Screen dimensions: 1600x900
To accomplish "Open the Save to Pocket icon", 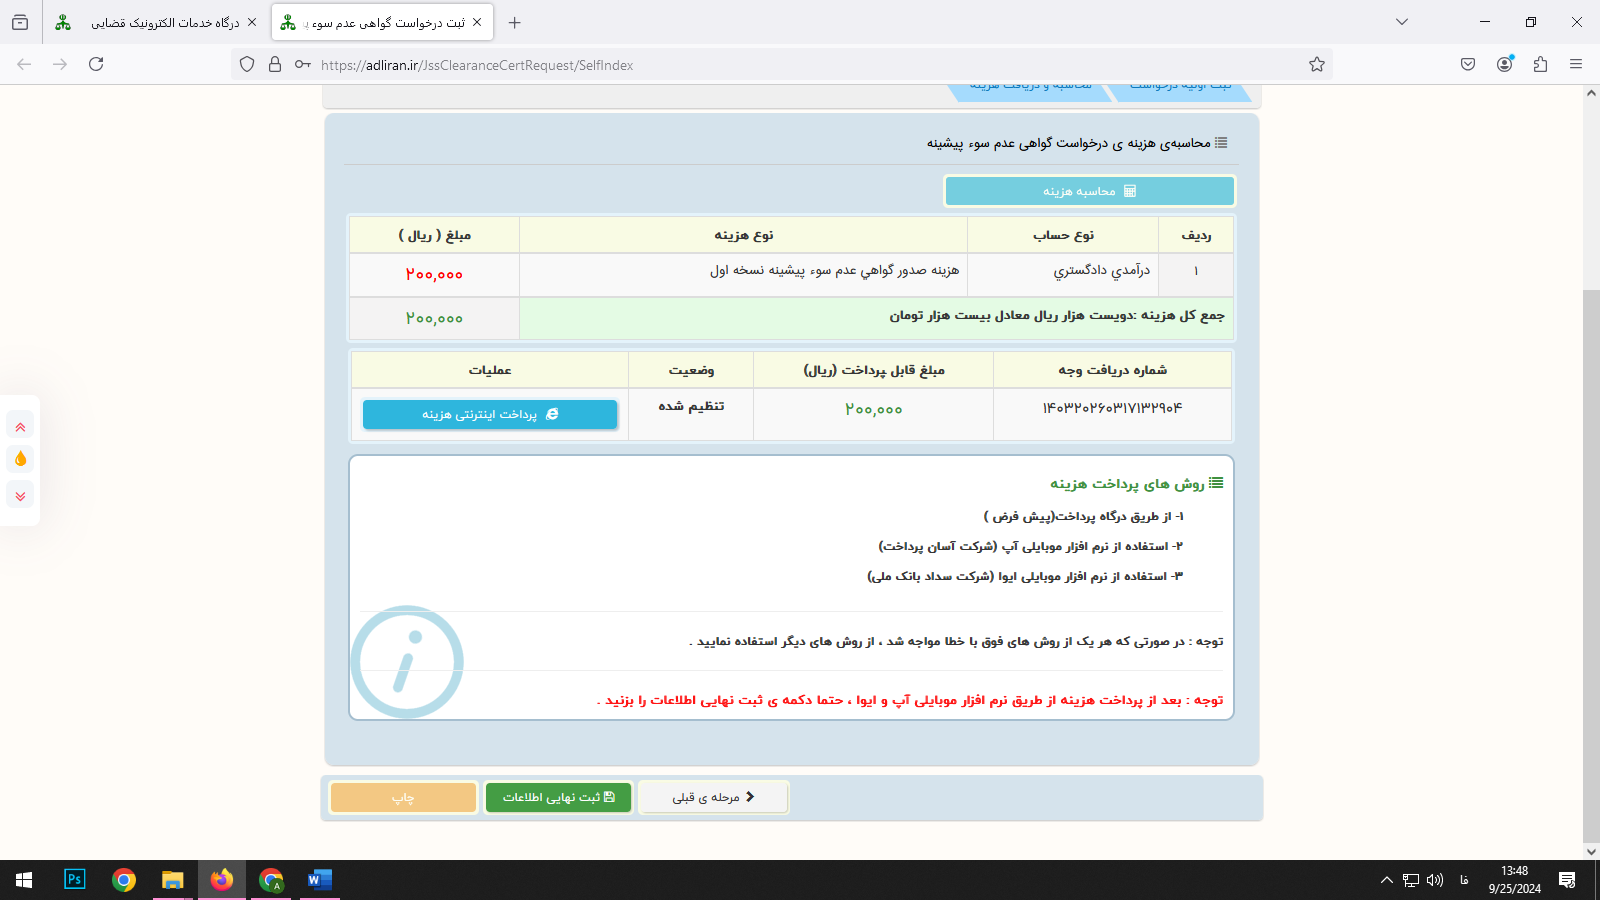I will pos(1468,64).
